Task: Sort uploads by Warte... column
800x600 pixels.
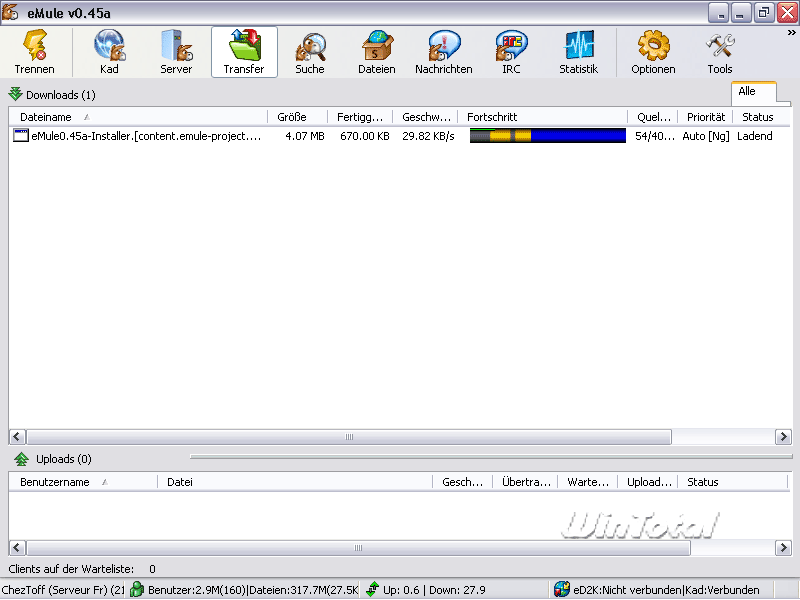Action: point(588,482)
